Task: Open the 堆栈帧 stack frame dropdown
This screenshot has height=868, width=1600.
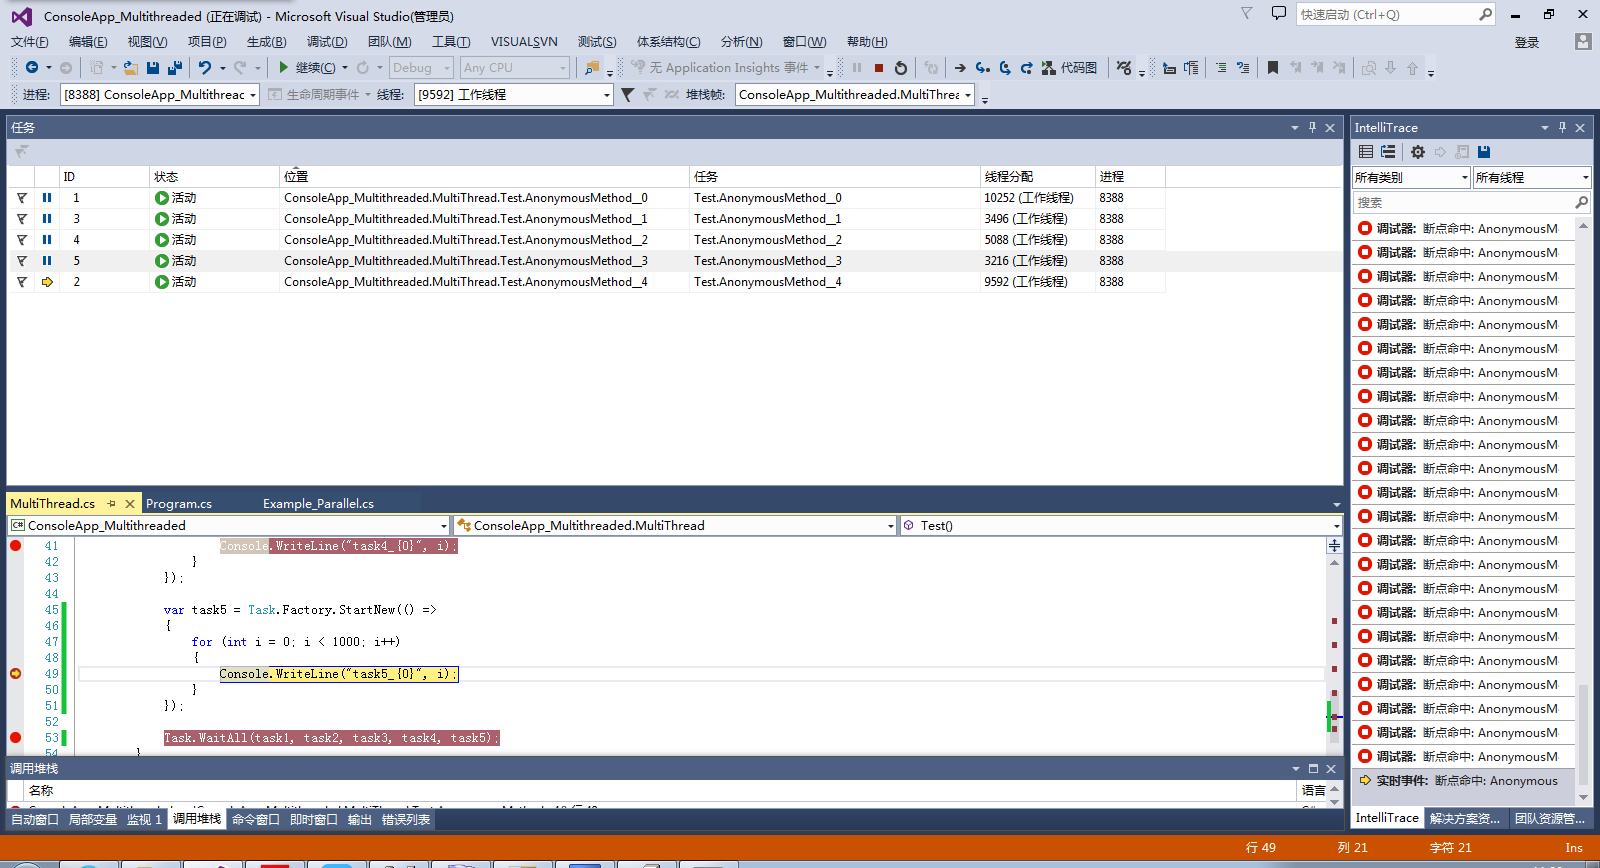Action: pyautogui.click(x=855, y=95)
